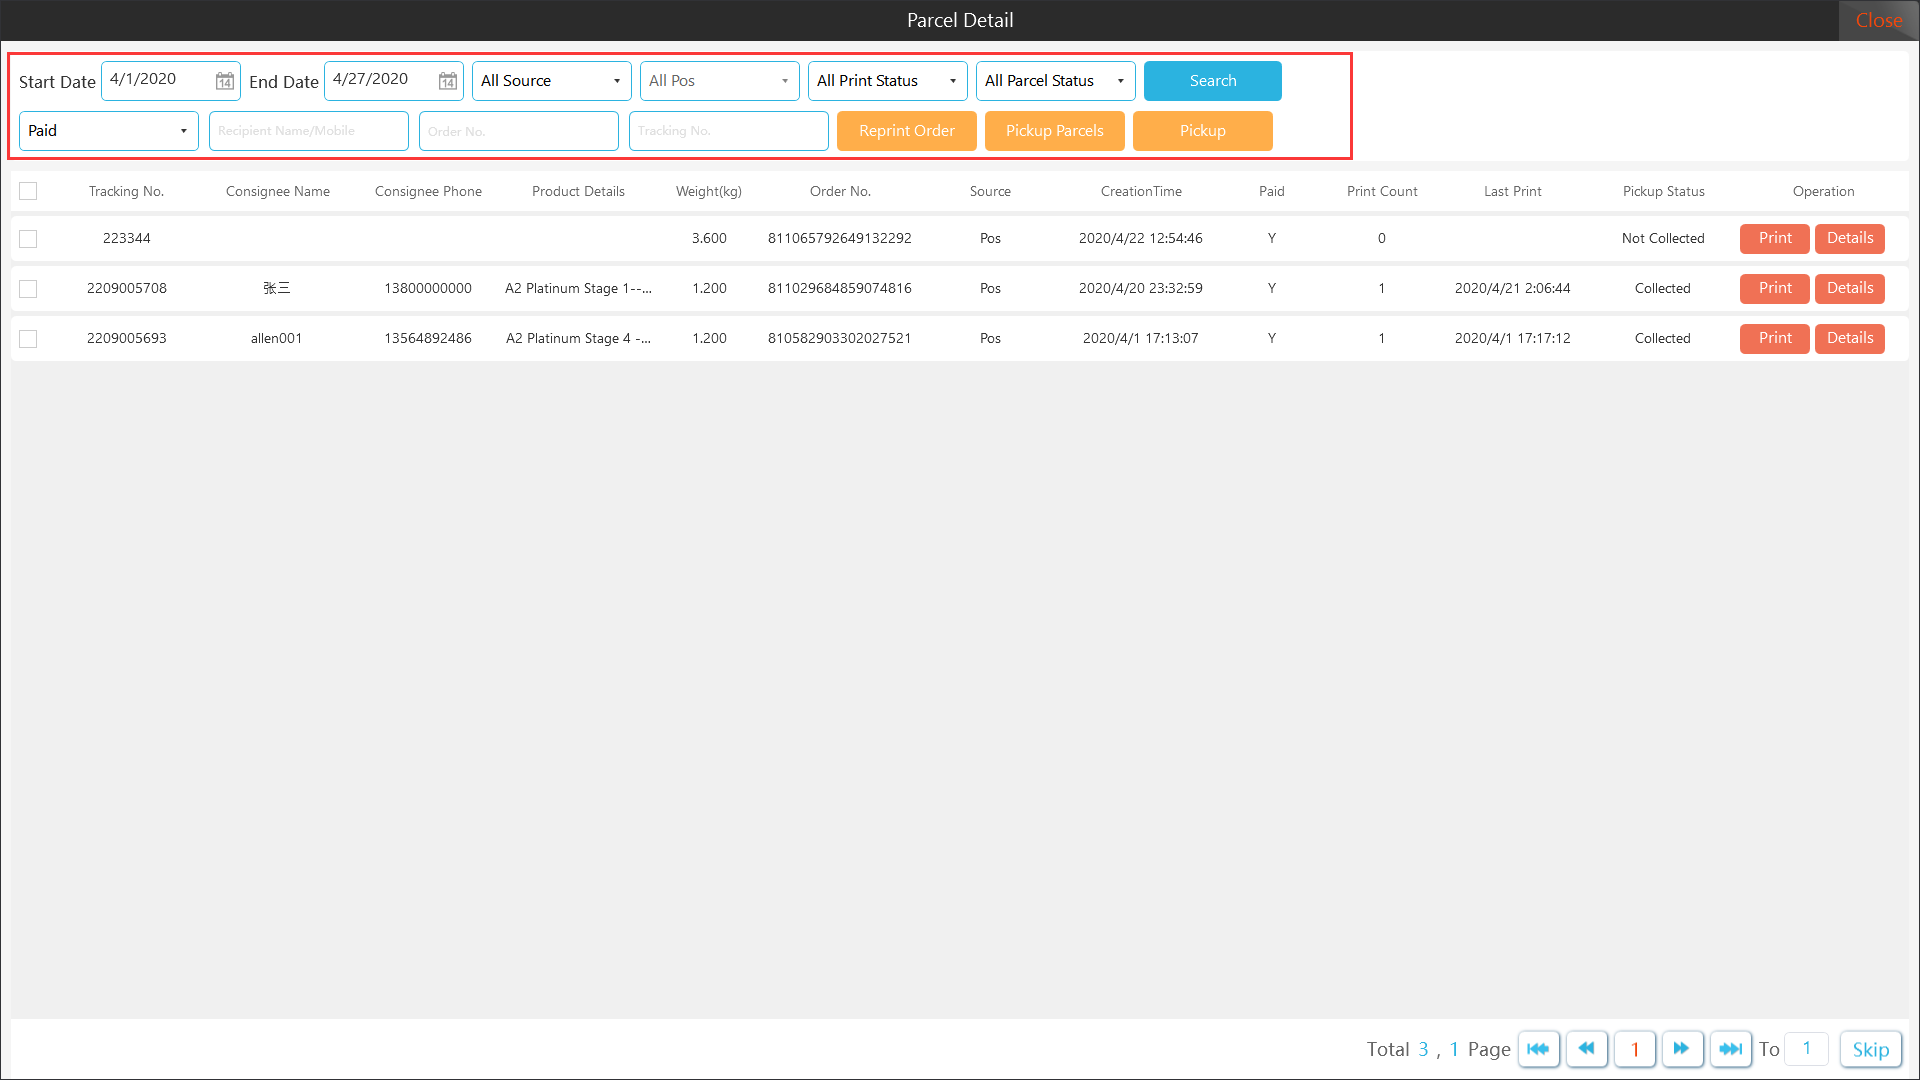Select all rows with the header checkbox
Image resolution: width=1920 pixels, height=1080 pixels.
tap(28, 191)
